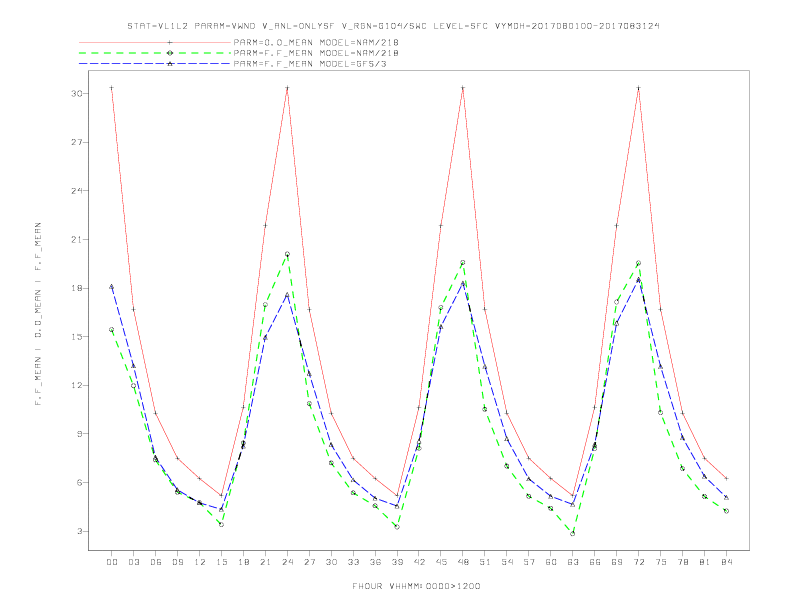792x612 pixels.
Task: Click the plus marker on red legend line
Action: [170, 42]
